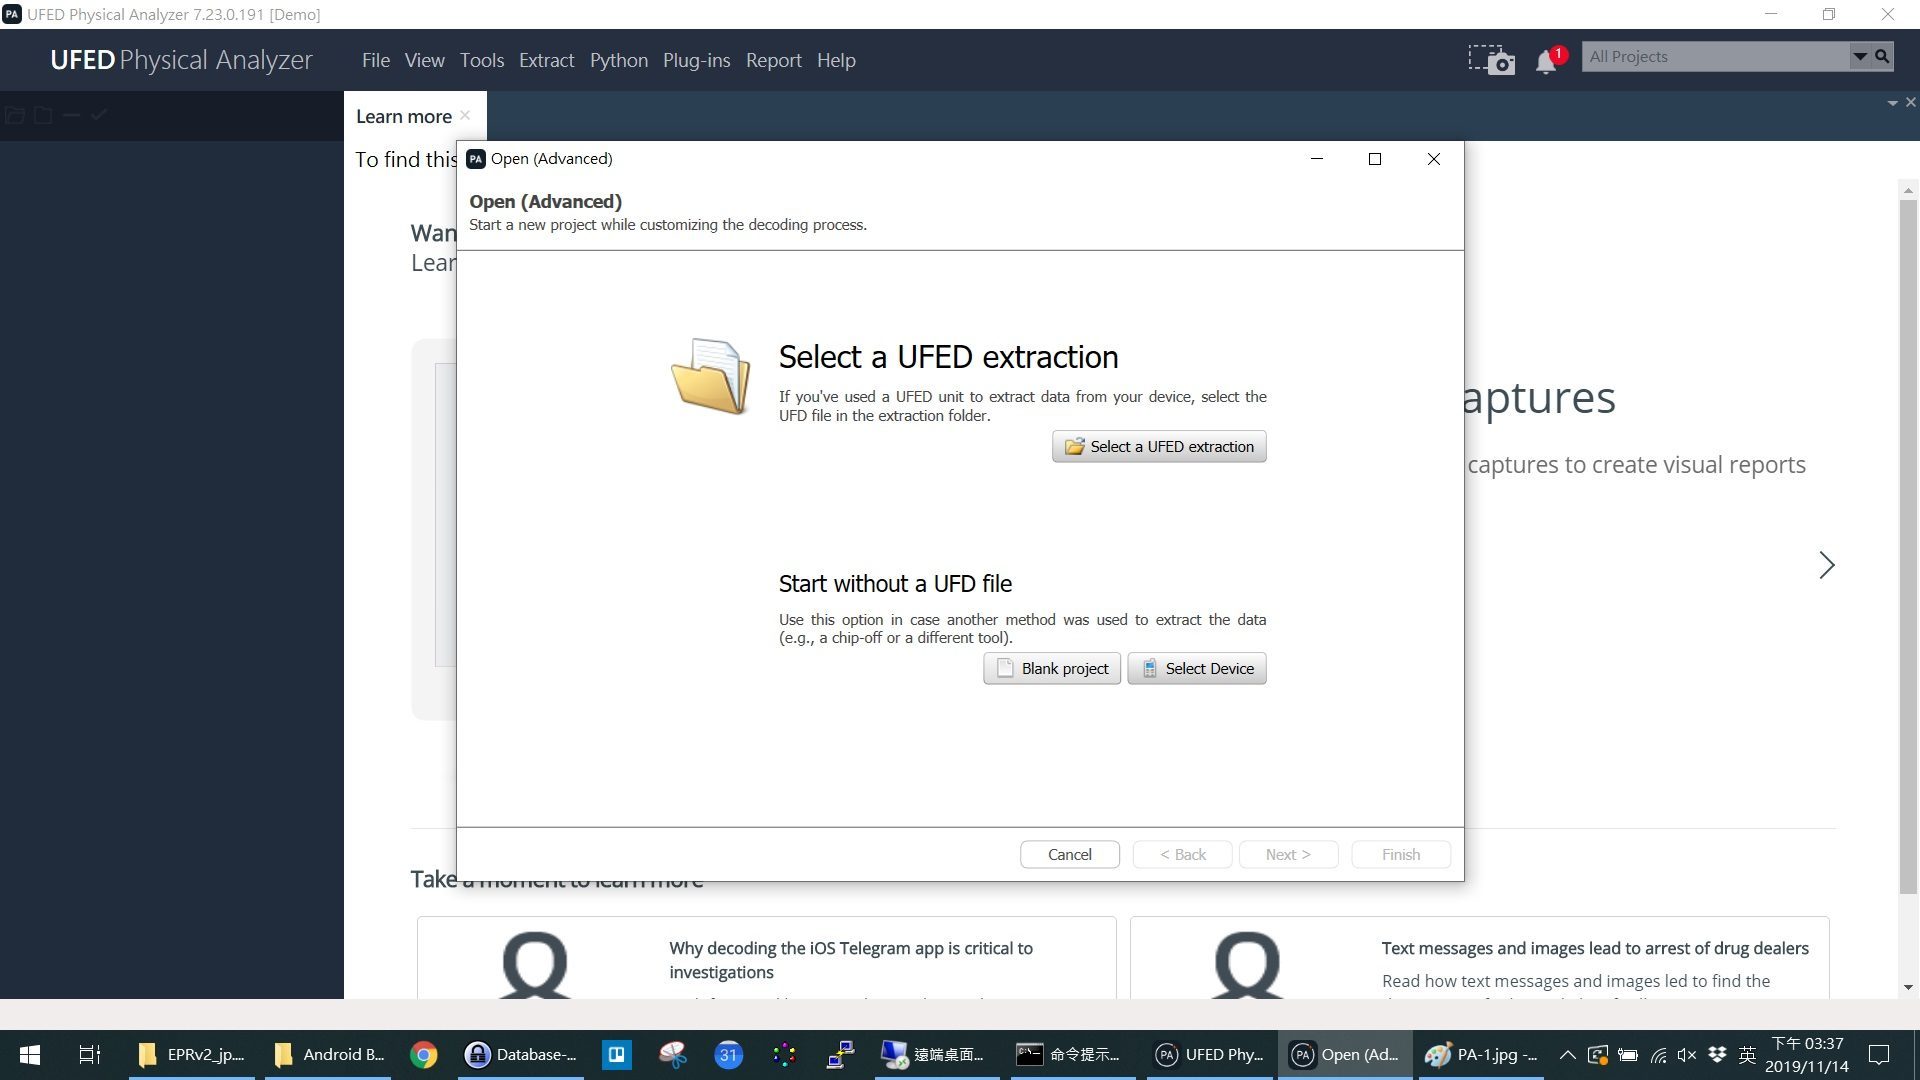Minimize the Open (Advanced) dialog
Viewport: 1920px width, 1080px height.
tap(1317, 159)
